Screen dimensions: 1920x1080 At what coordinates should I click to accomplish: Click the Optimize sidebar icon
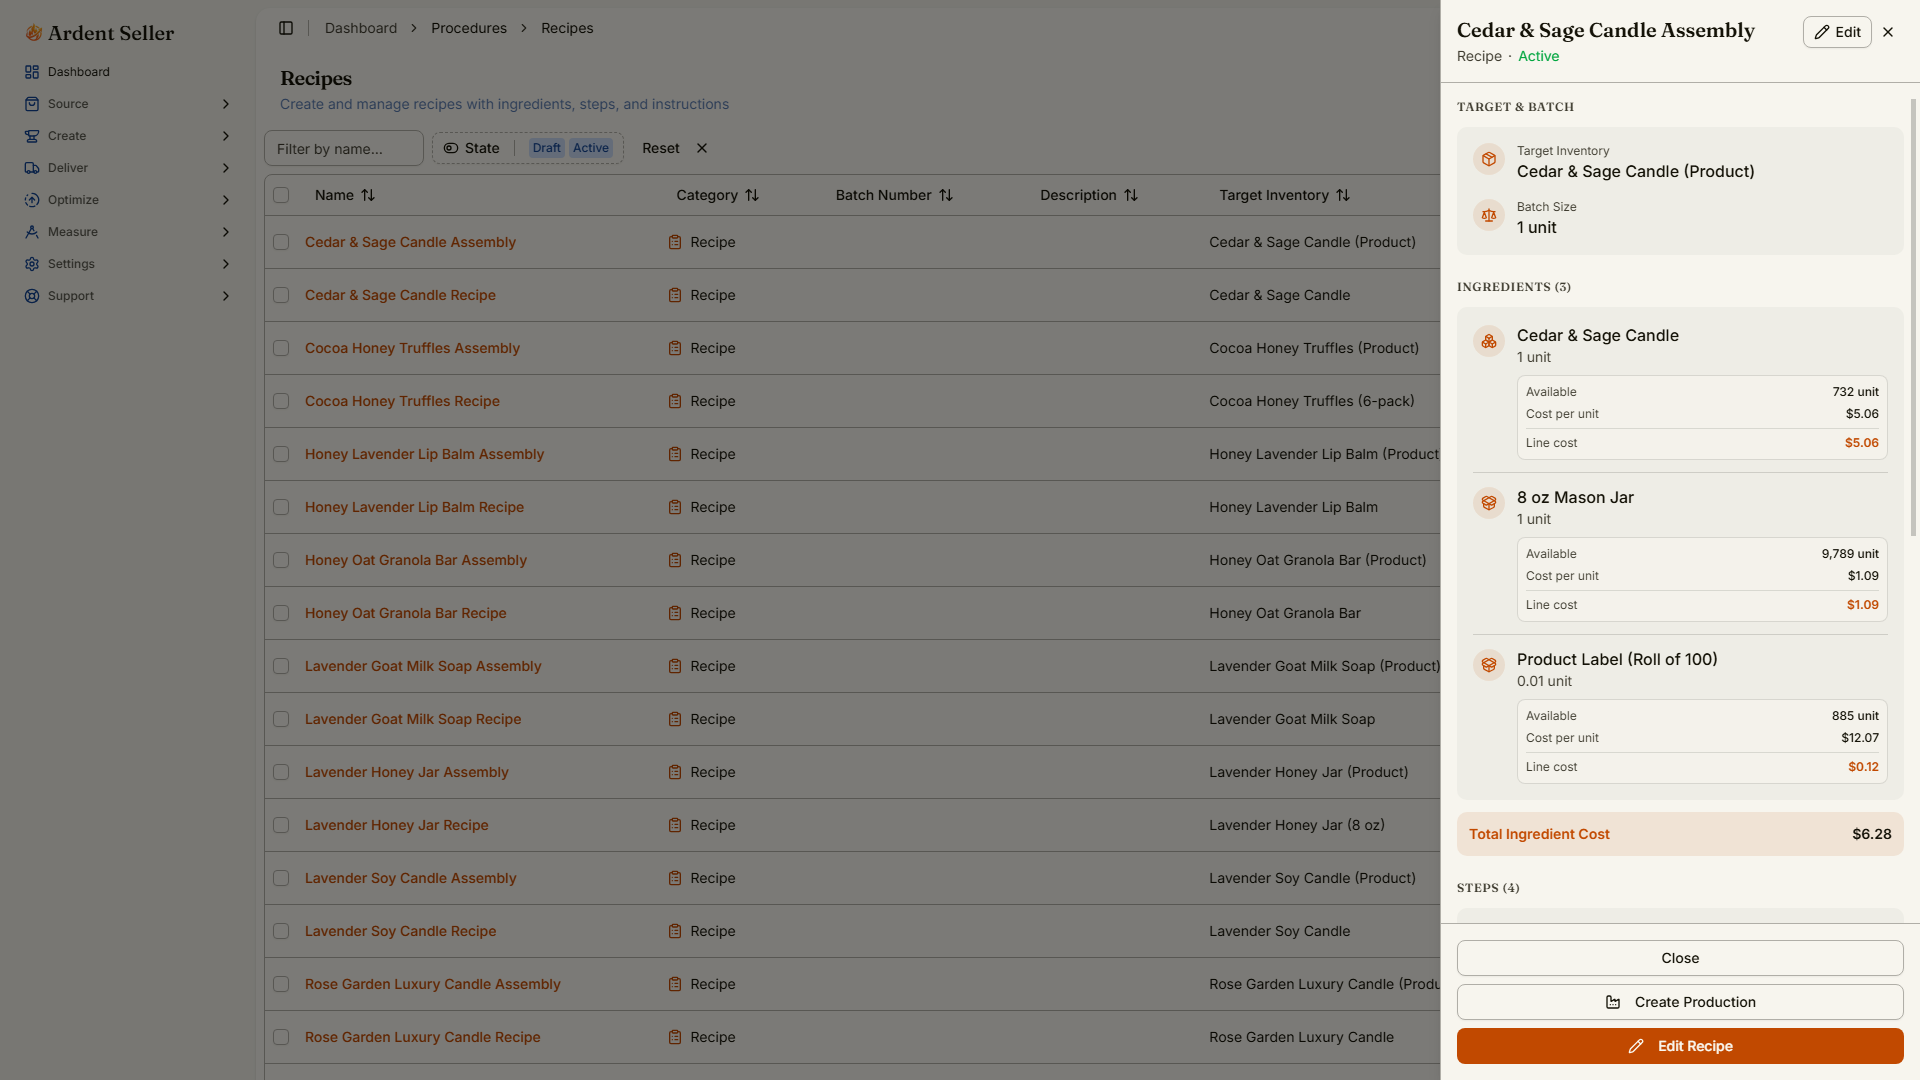[32, 200]
